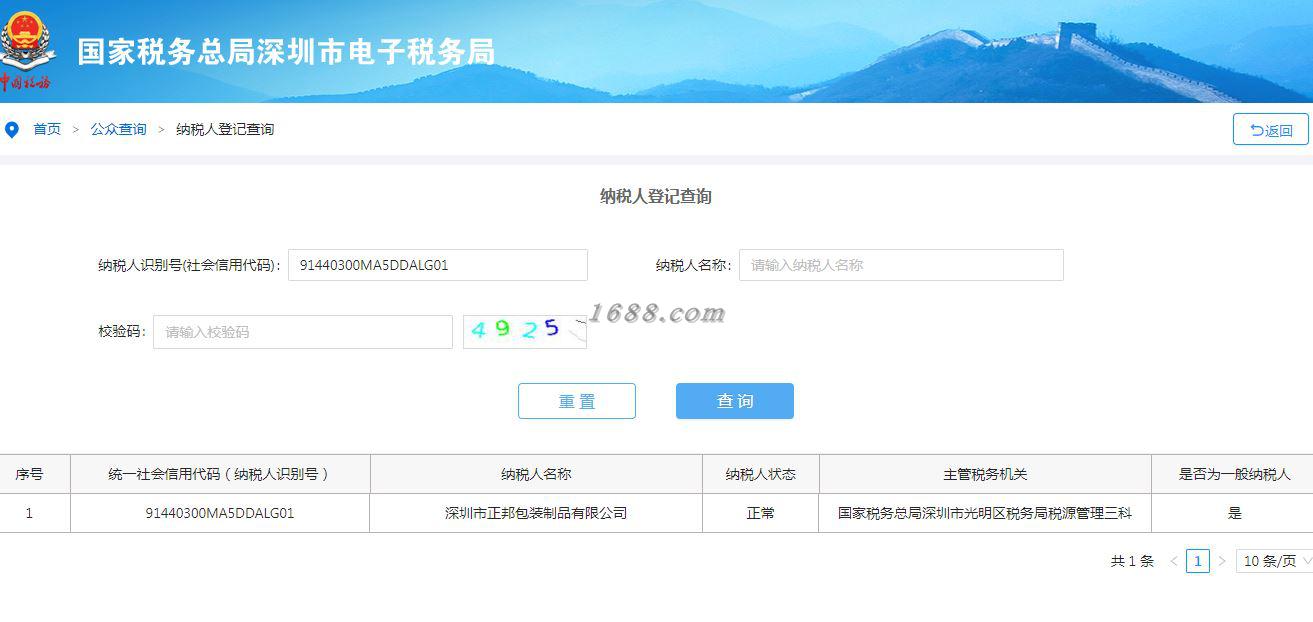The width and height of the screenshot is (1313, 622).
Task: Click the 返回 button
Action: [1271, 129]
